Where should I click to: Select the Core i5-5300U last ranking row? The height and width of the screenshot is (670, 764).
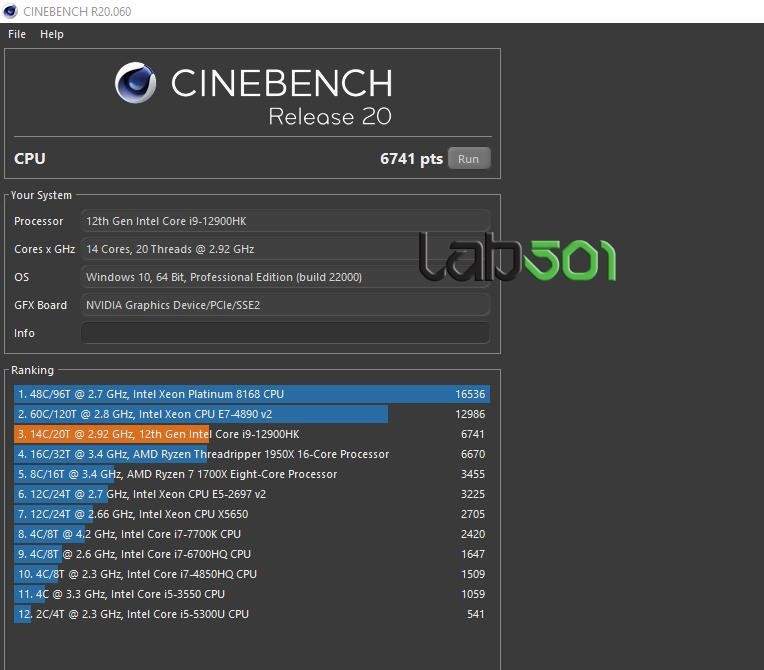(252, 614)
